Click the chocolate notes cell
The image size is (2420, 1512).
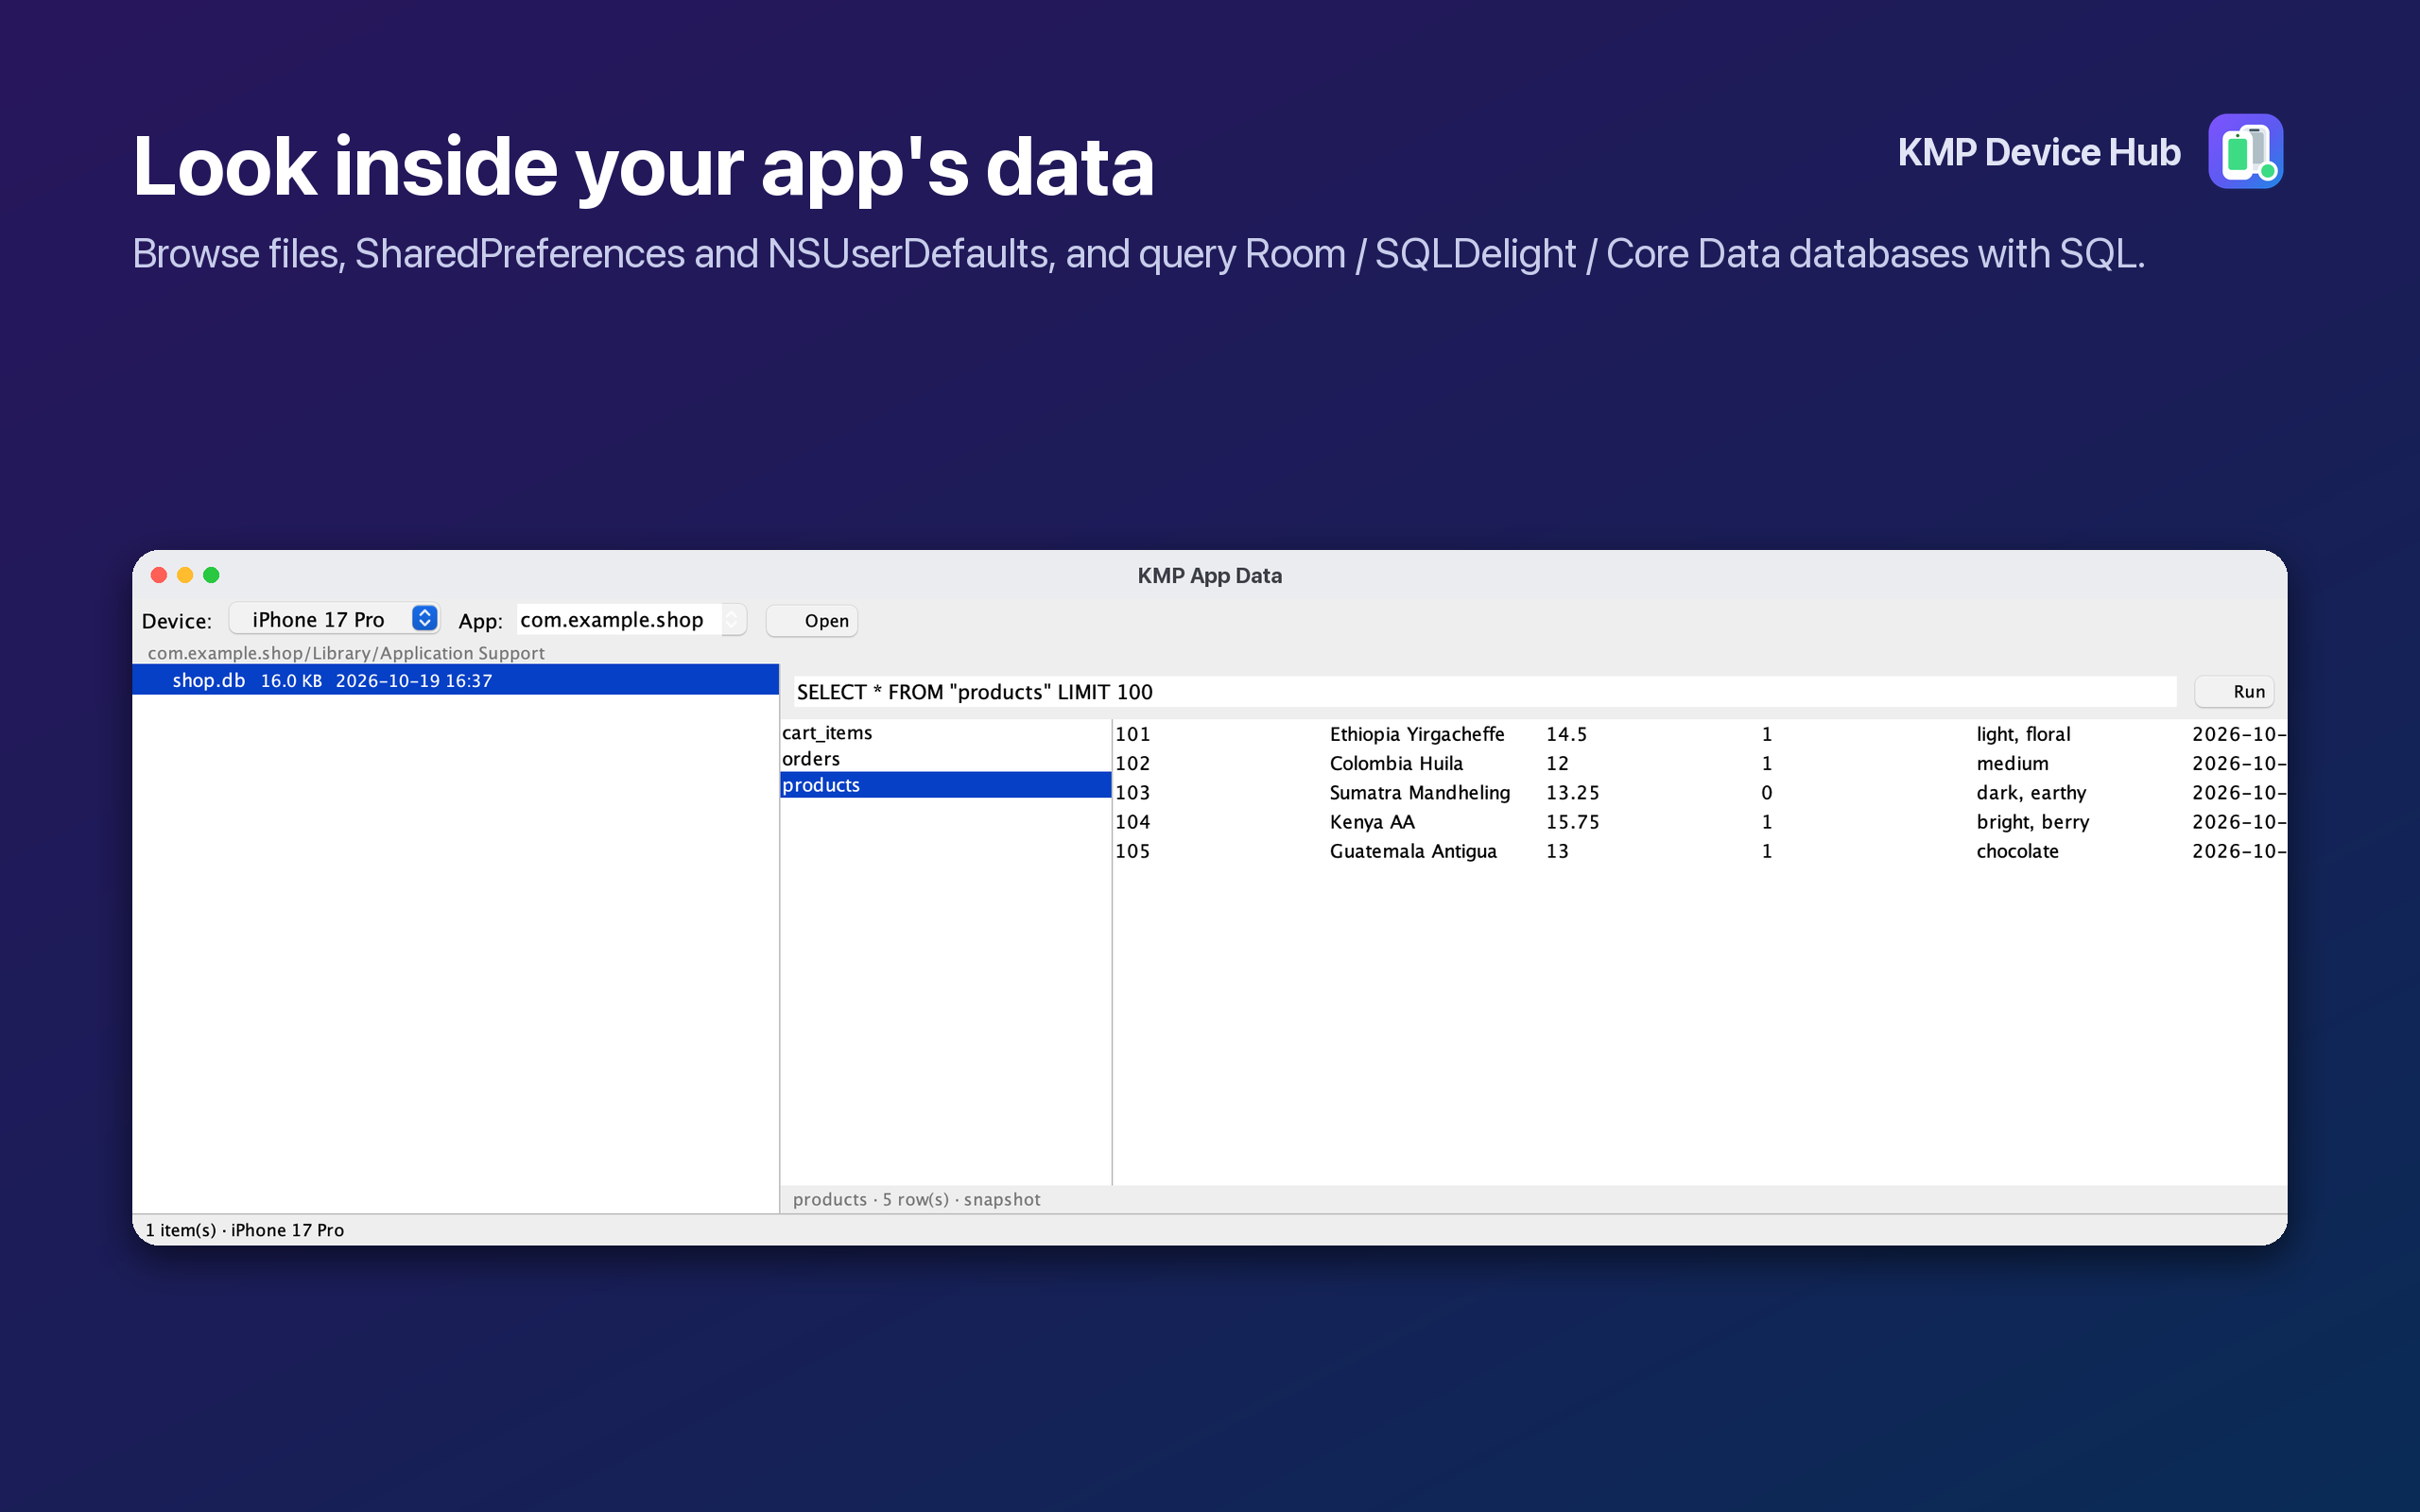pyautogui.click(x=2017, y=851)
